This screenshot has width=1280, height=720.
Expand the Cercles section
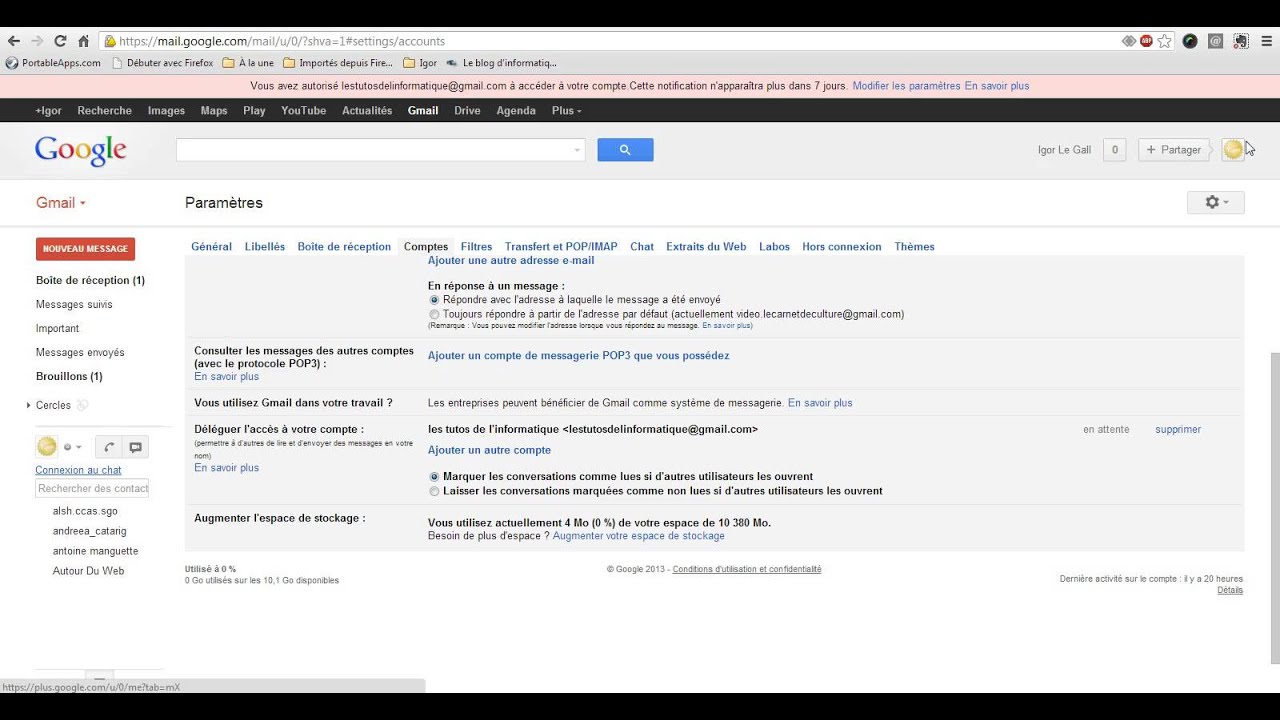pos(28,405)
